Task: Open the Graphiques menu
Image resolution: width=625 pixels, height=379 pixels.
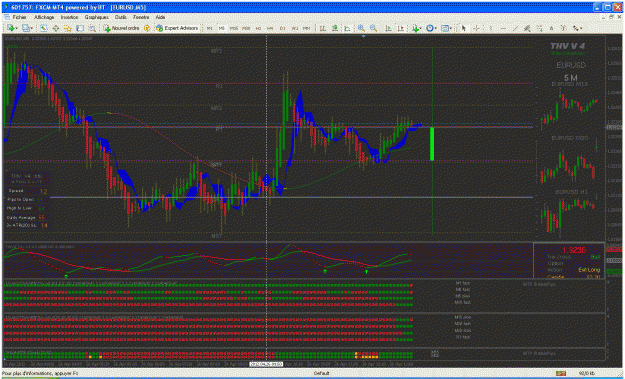Action: pyautogui.click(x=96, y=18)
